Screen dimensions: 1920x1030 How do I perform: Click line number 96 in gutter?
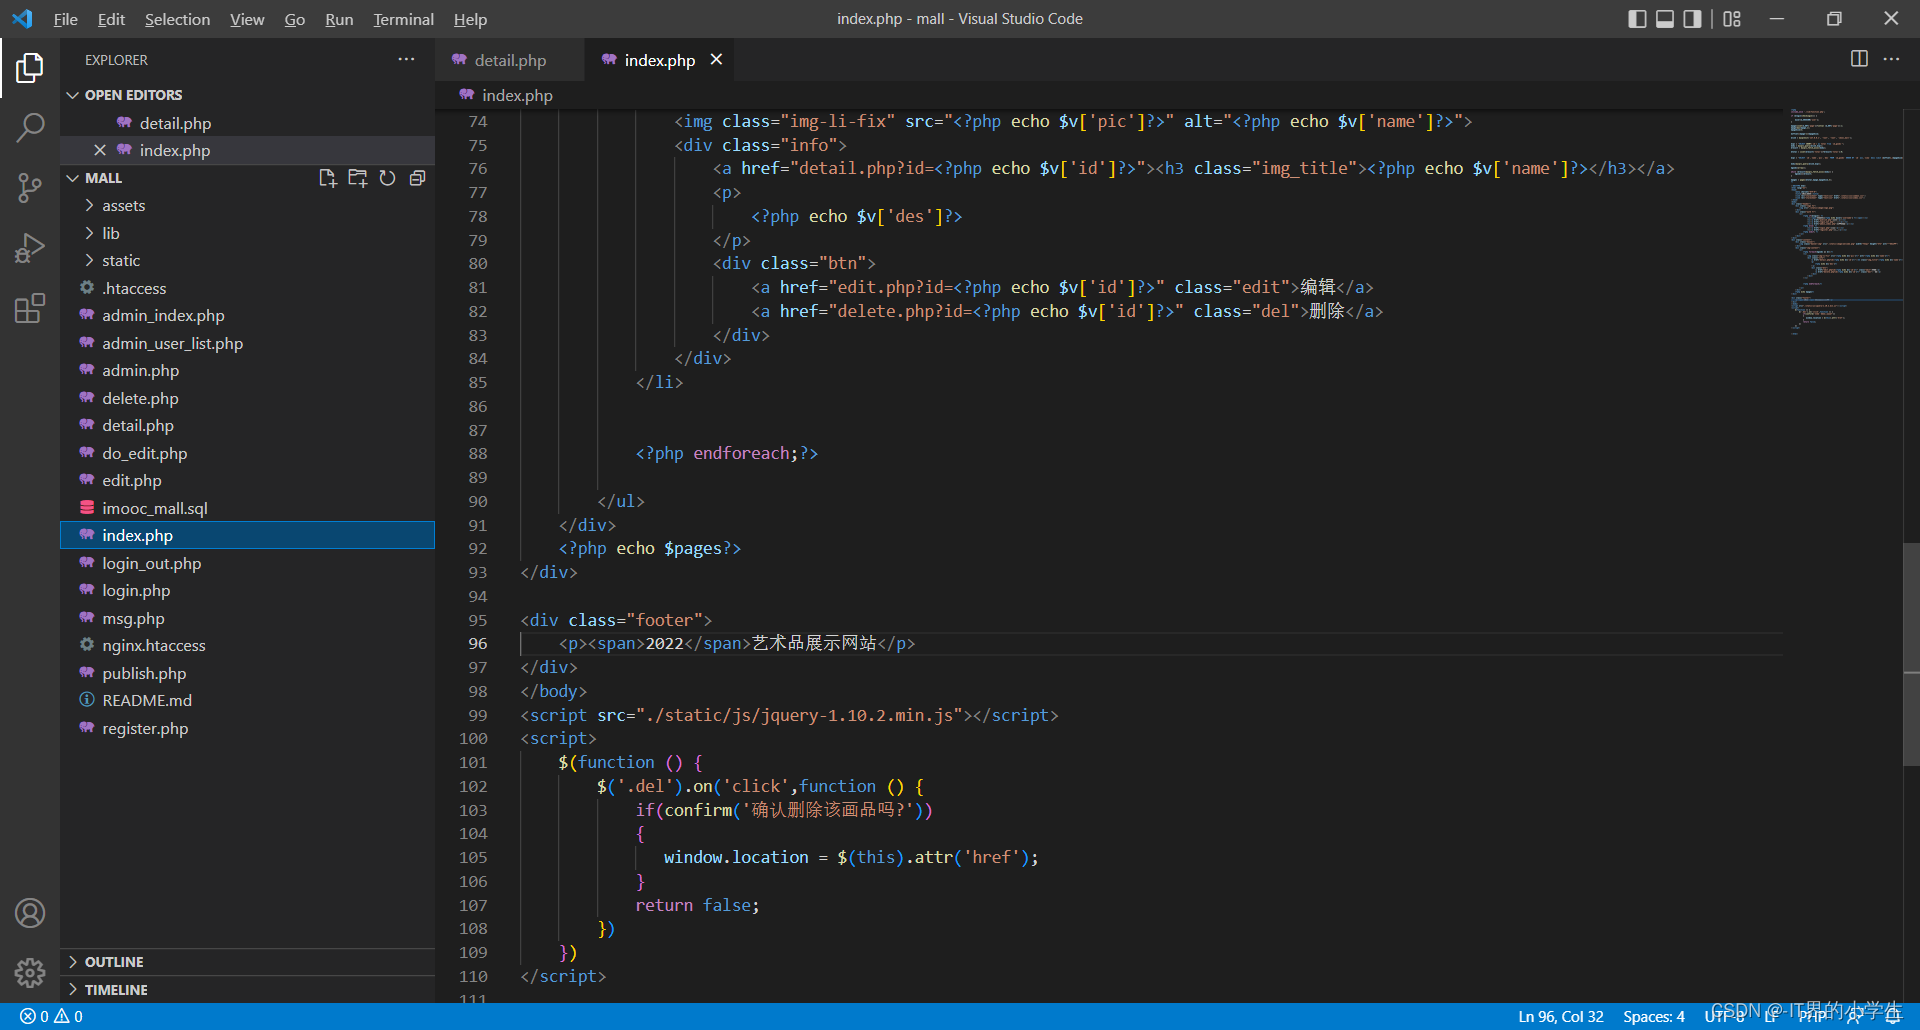[477, 643]
